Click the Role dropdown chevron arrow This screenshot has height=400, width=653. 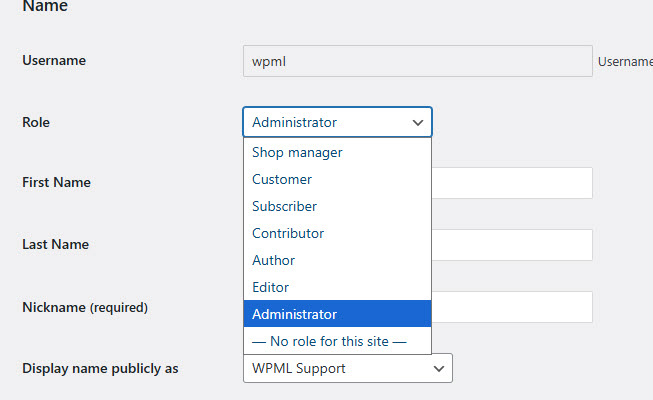(x=418, y=122)
